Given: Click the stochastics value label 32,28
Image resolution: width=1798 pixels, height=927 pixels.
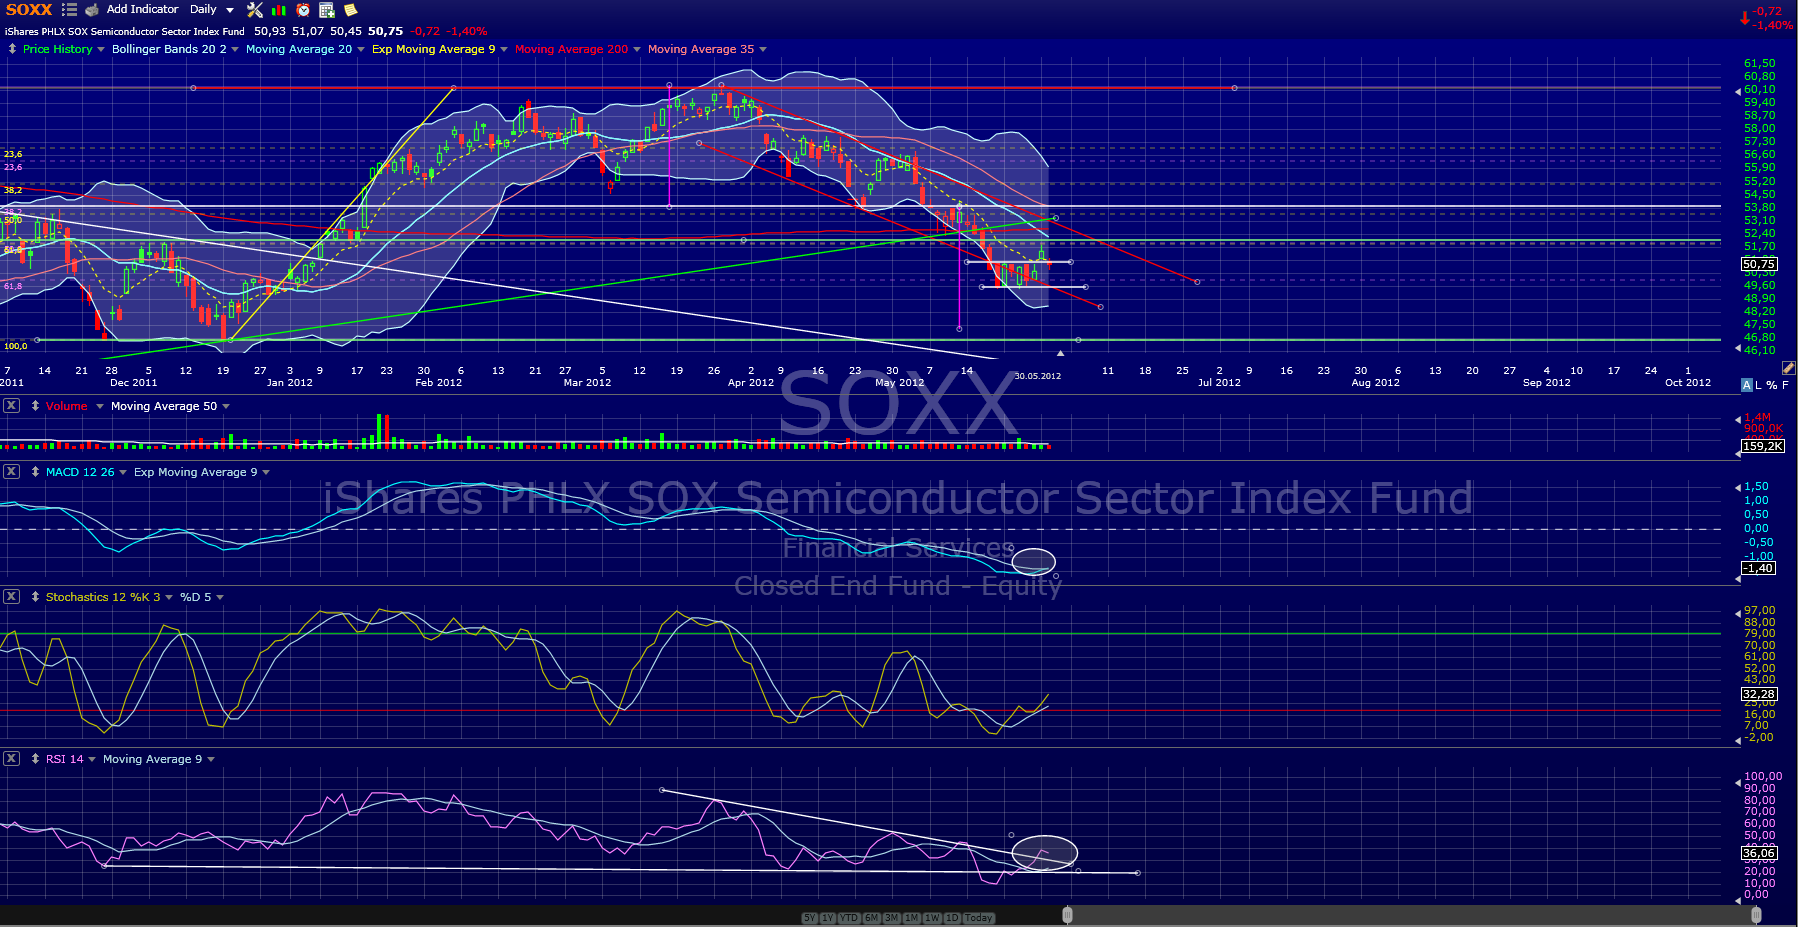Looking at the screenshot, I should coord(1759,694).
